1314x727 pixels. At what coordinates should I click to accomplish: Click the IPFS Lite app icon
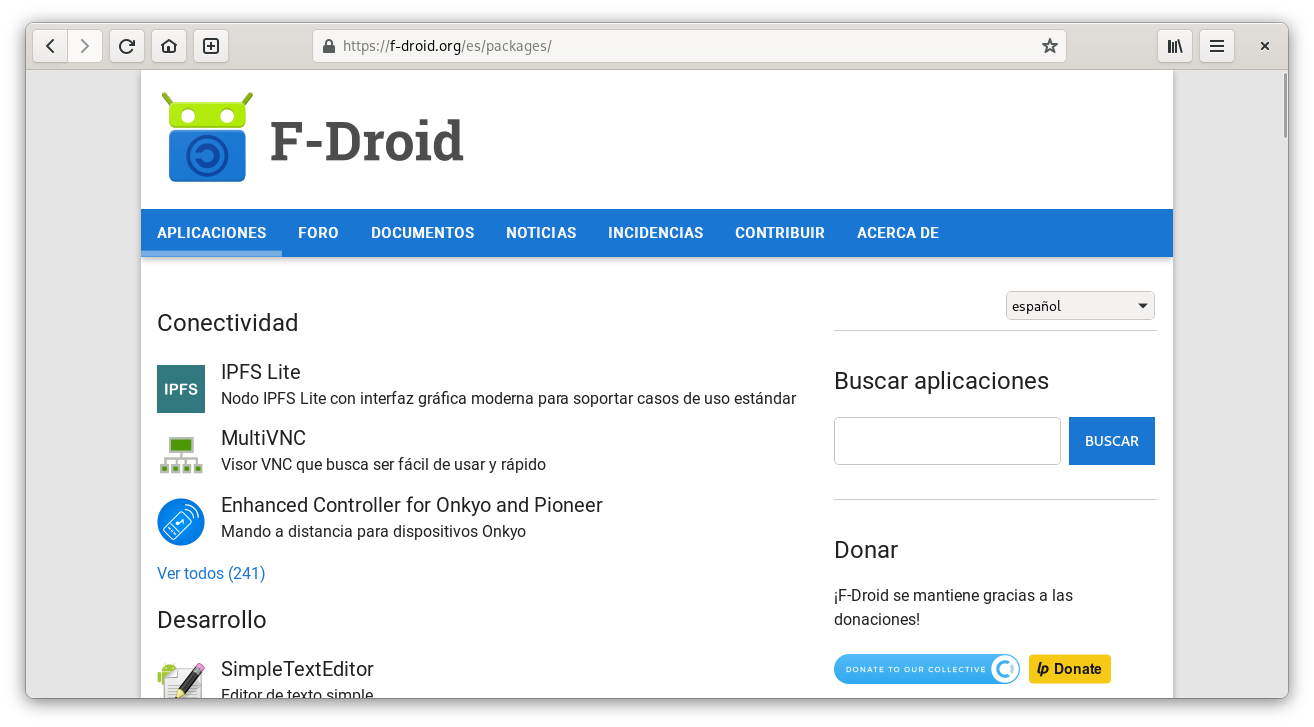(x=181, y=389)
